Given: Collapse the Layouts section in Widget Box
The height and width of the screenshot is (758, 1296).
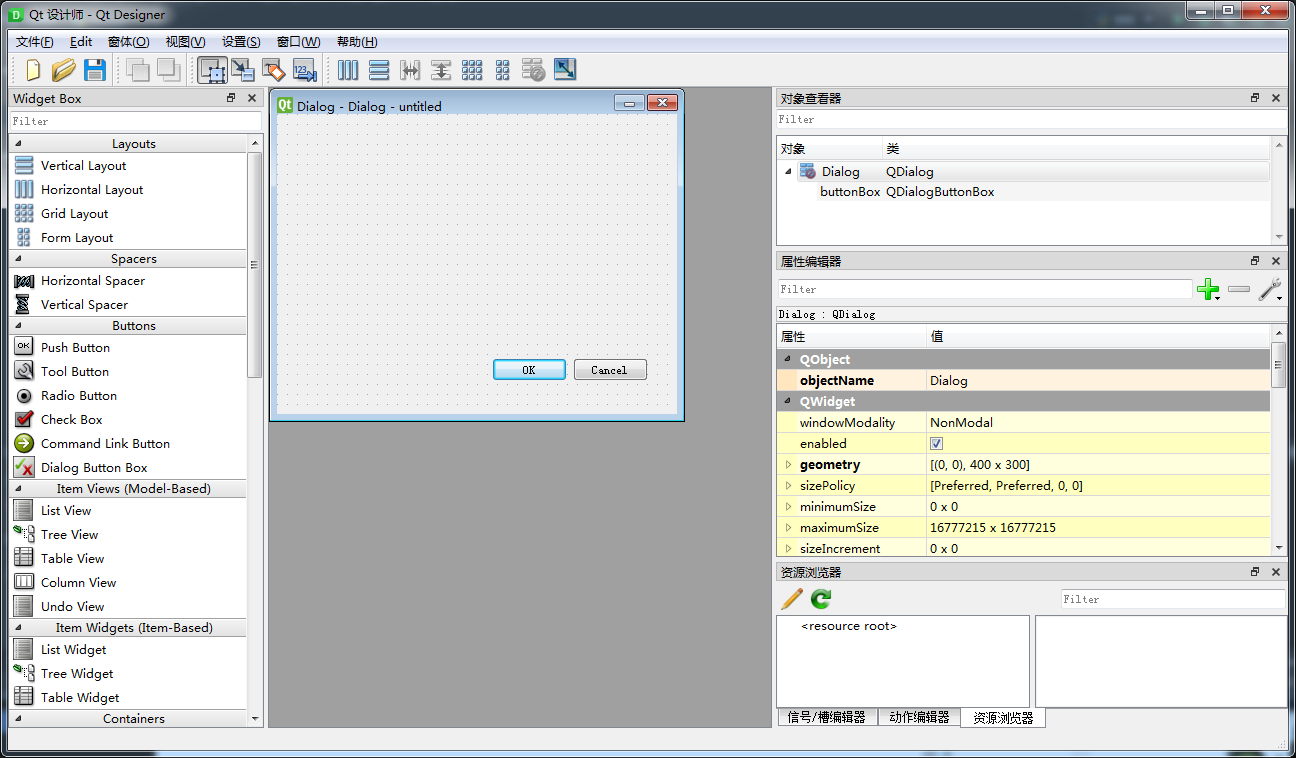Looking at the screenshot, I should [x=20, y=143].
